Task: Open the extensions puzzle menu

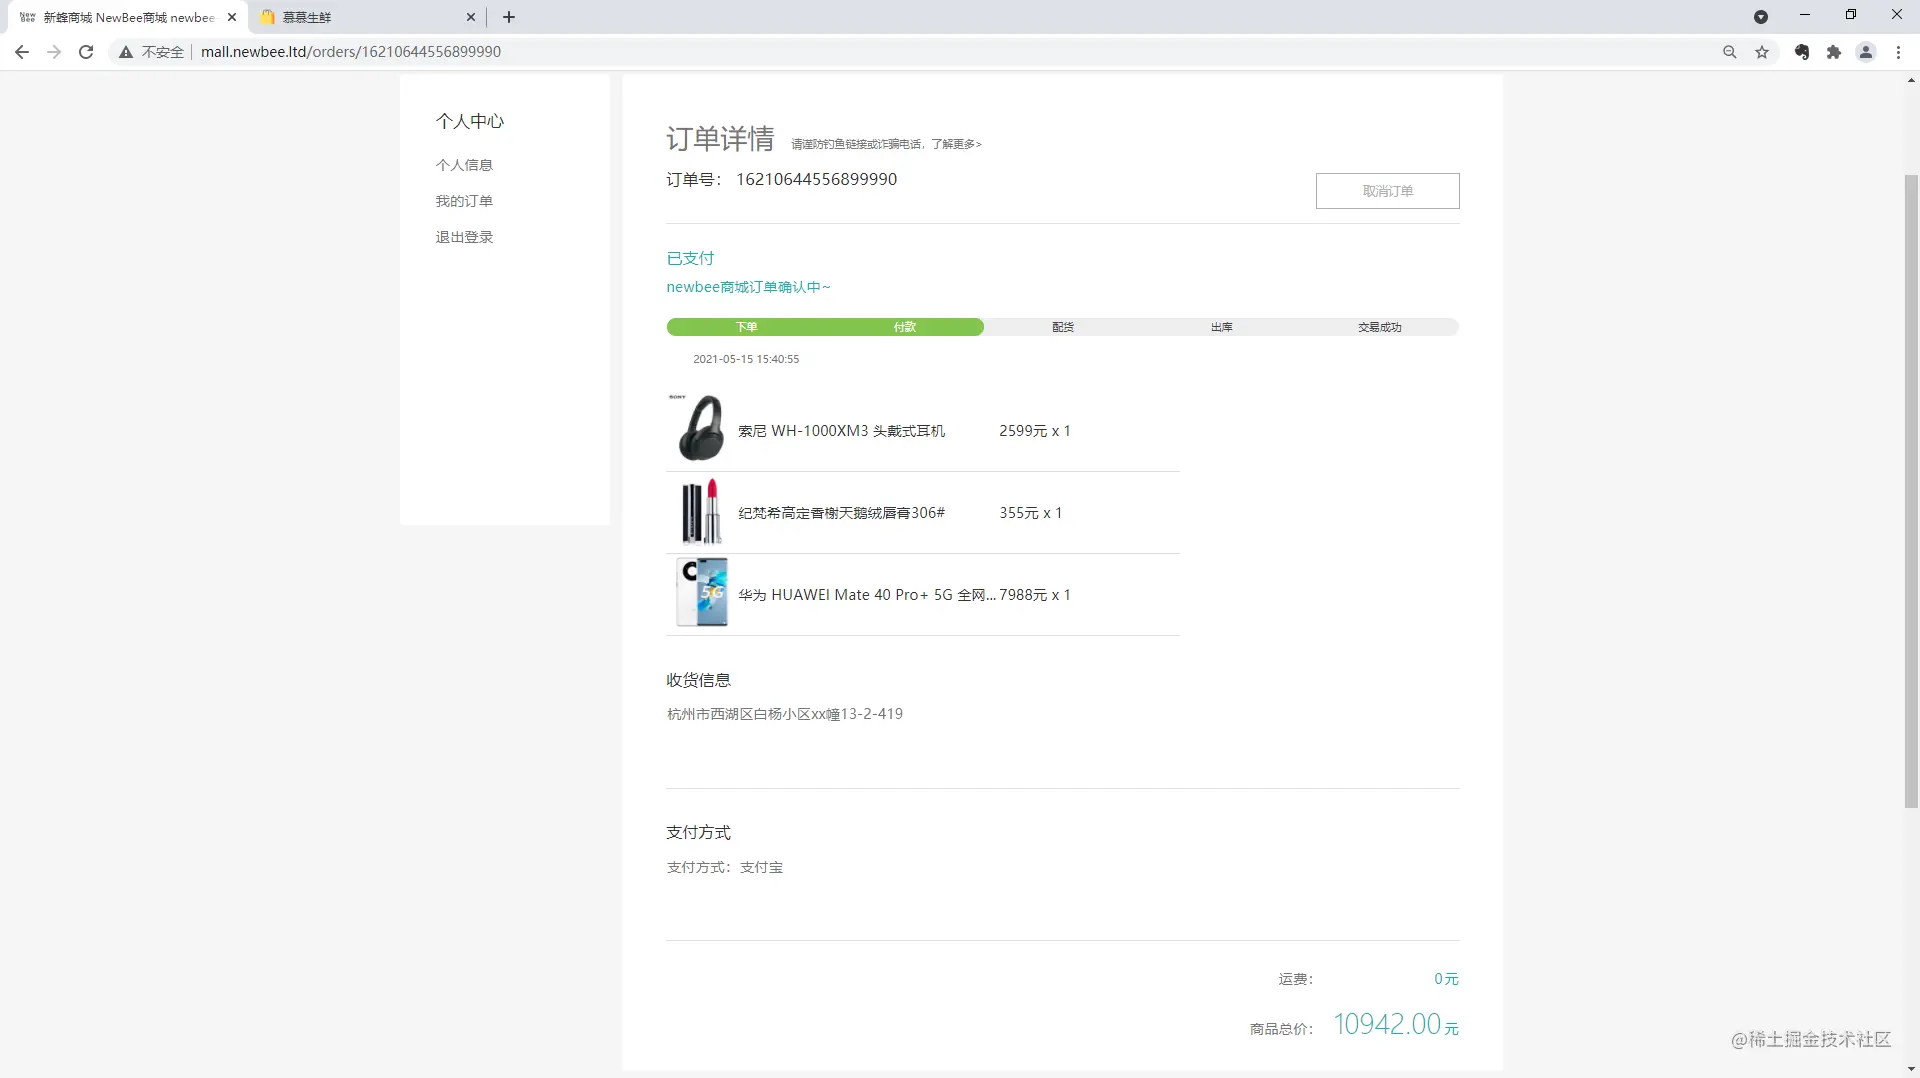Action: click(1834, 52)
